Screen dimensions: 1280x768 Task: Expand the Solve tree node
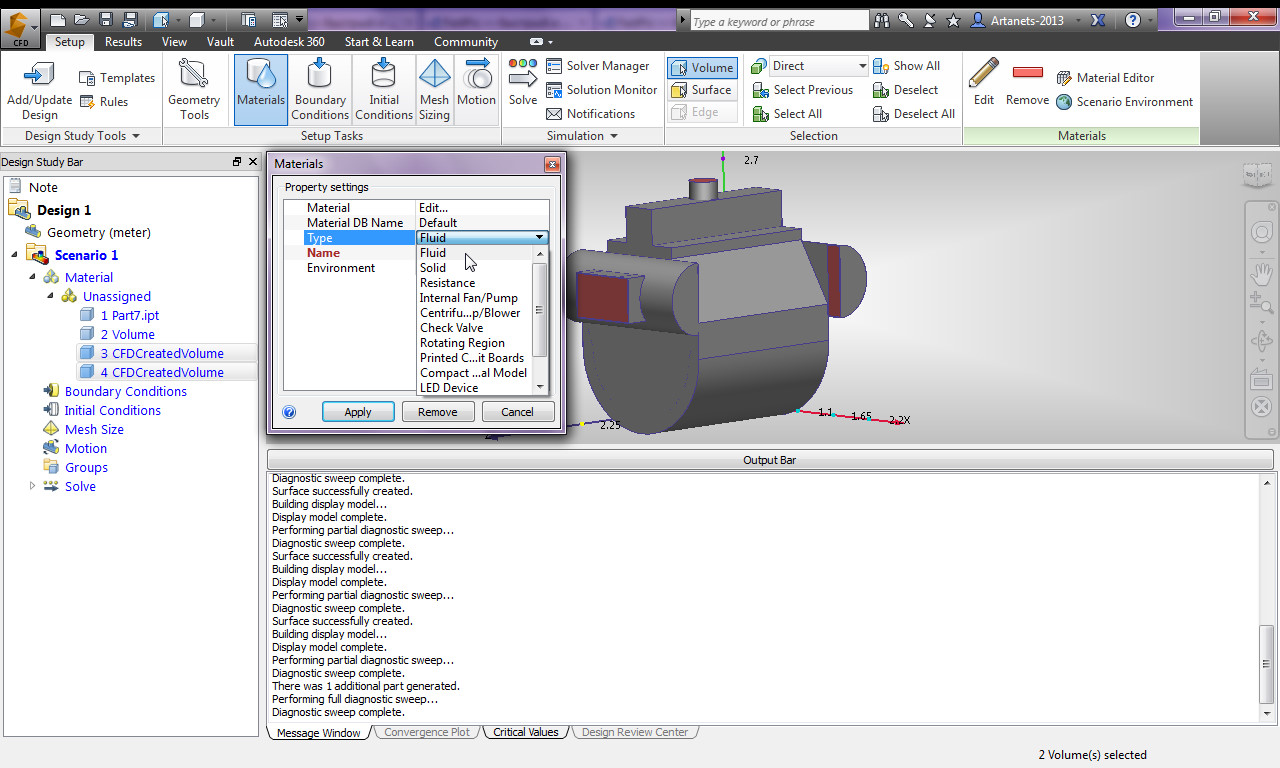[32, 486]
